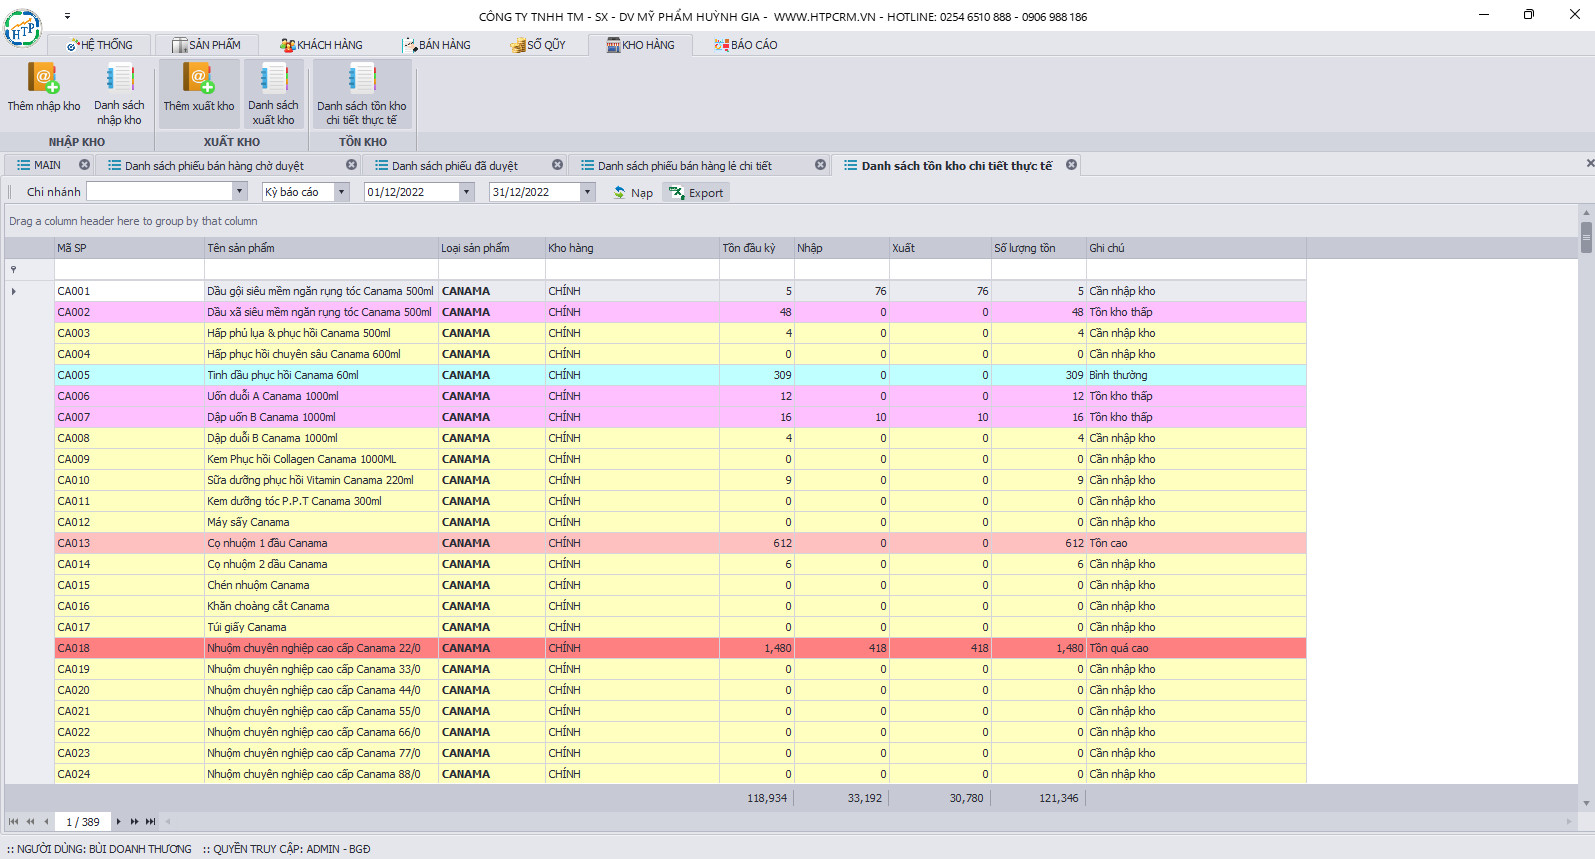The height and width of the screenshot is (859, 1595).
Task: Click the 1 / 389 record counter
Action: (x=83, y=822)
